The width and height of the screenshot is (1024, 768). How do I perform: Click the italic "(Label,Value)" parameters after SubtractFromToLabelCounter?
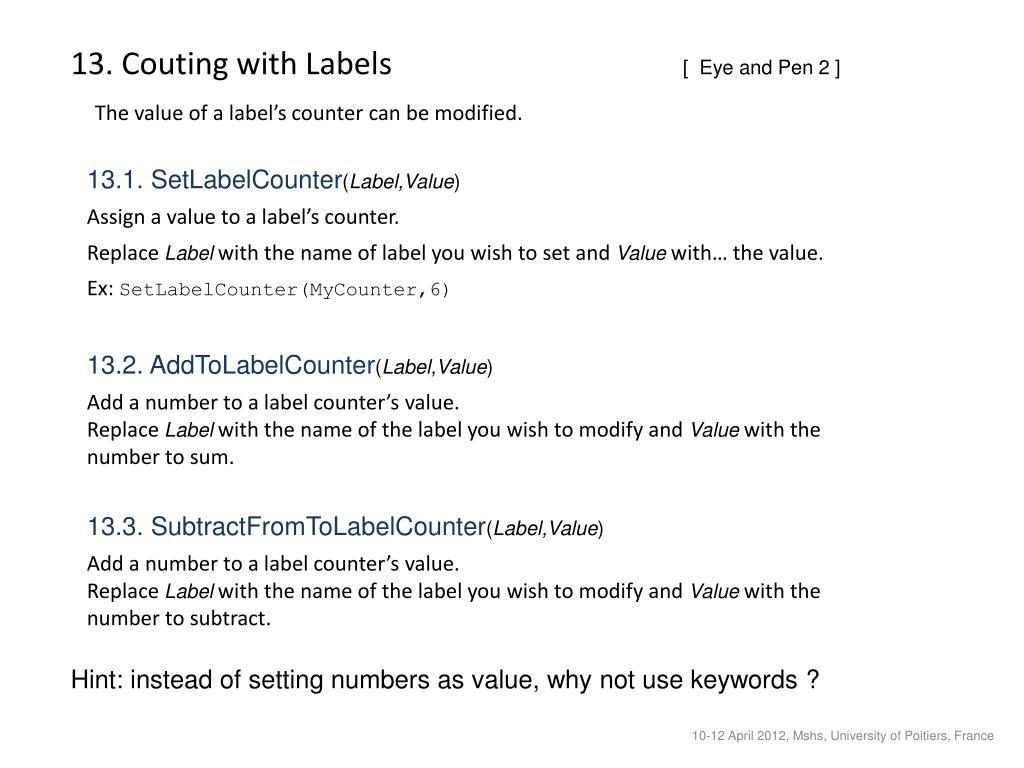click(545, 528)
